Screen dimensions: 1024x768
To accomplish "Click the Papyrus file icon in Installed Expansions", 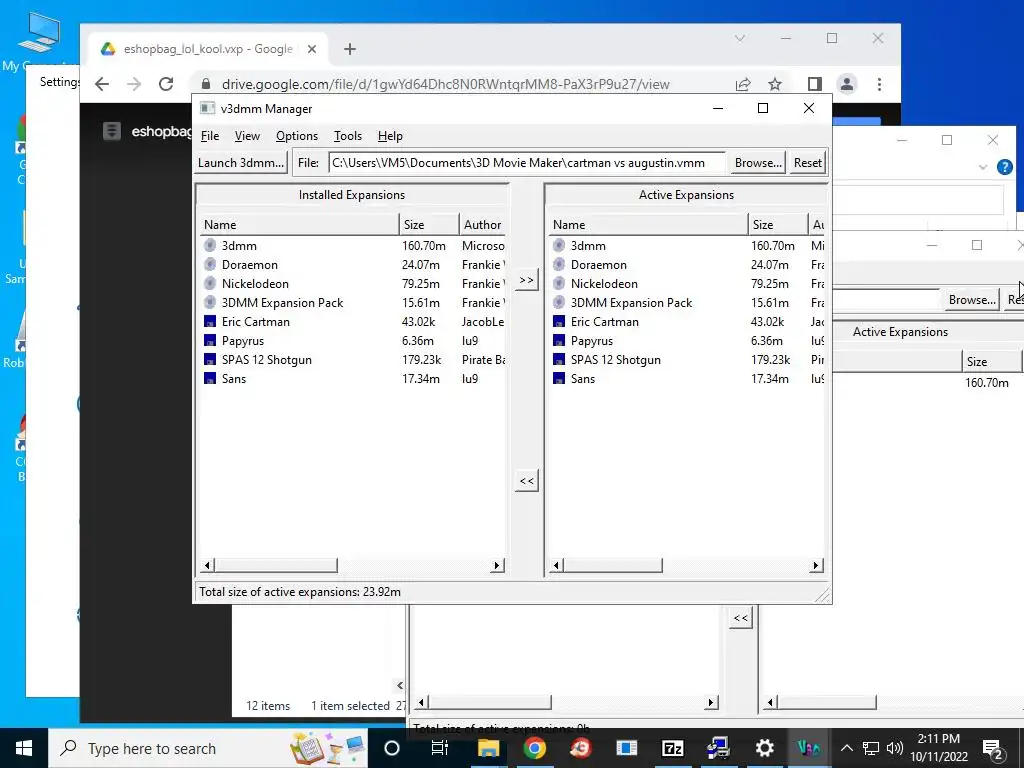I will (210, 340).
